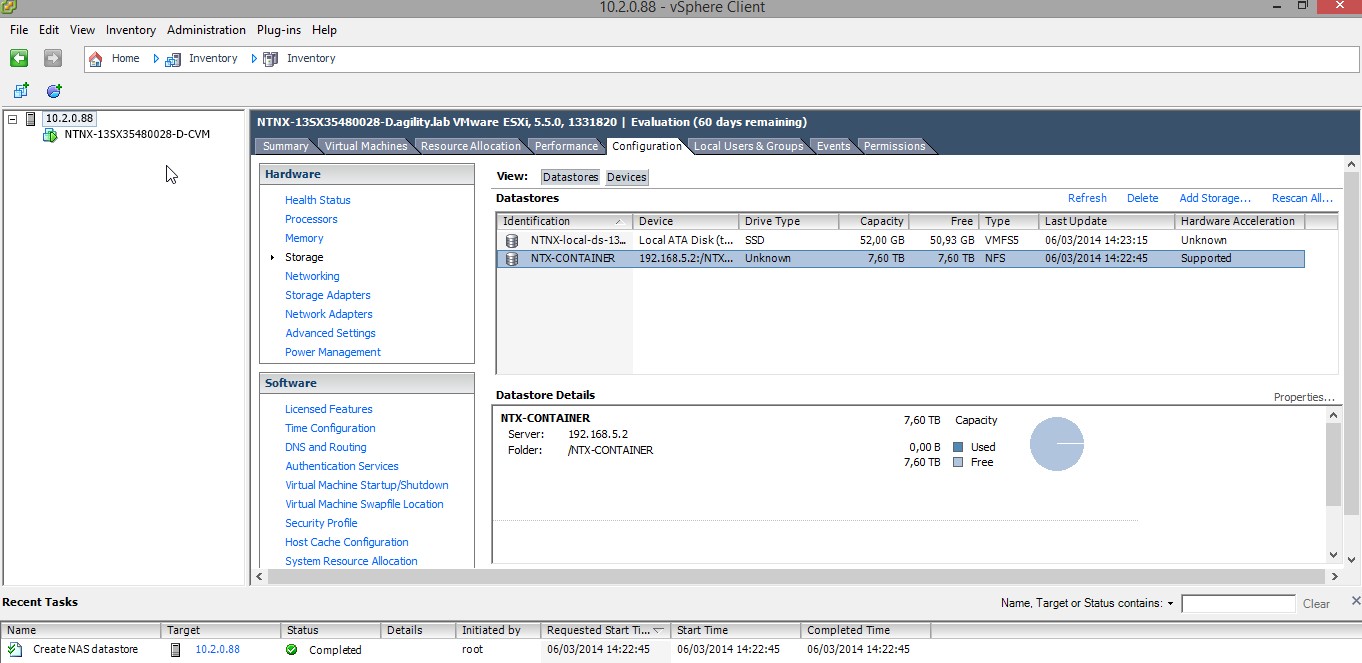
Task: Click the Create NAS datastore task icon
Action: point(15,650)
